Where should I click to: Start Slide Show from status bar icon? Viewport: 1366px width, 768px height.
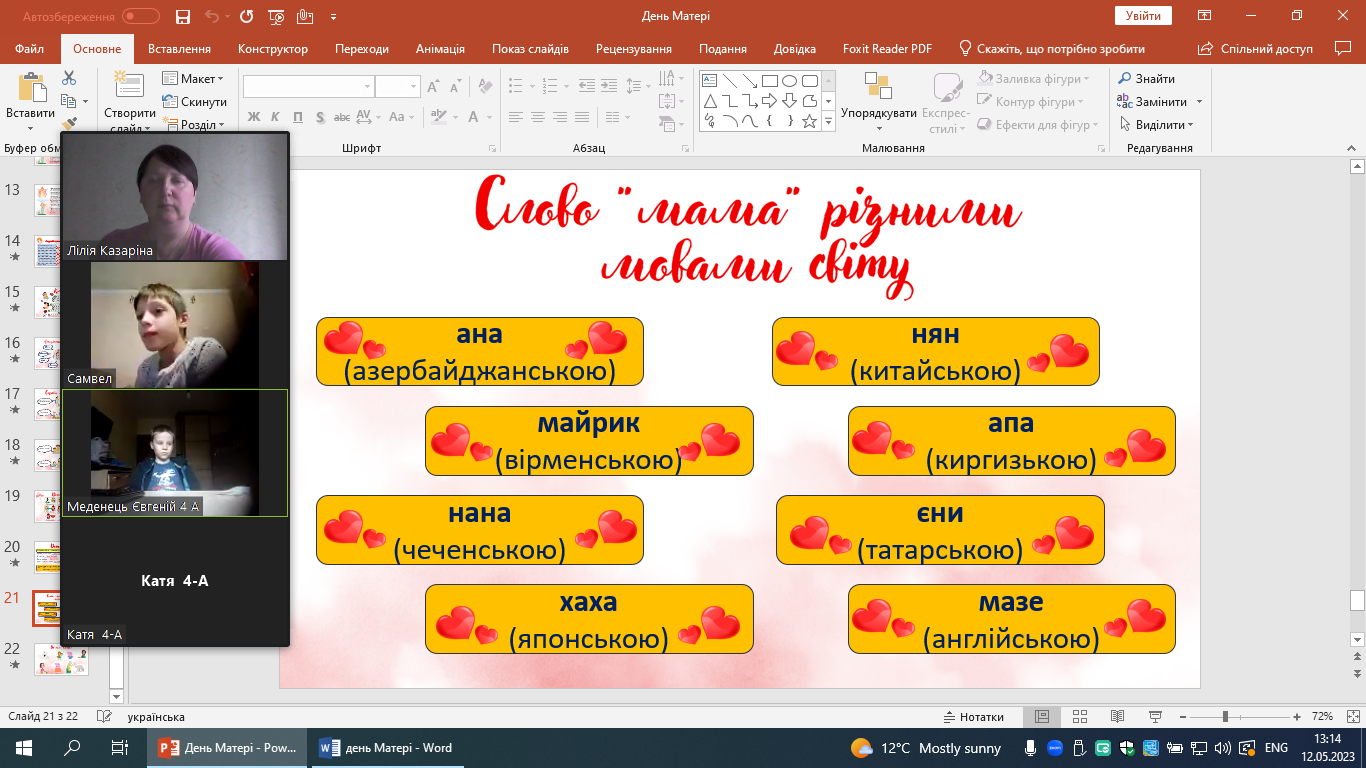(x=1155, y=717)
